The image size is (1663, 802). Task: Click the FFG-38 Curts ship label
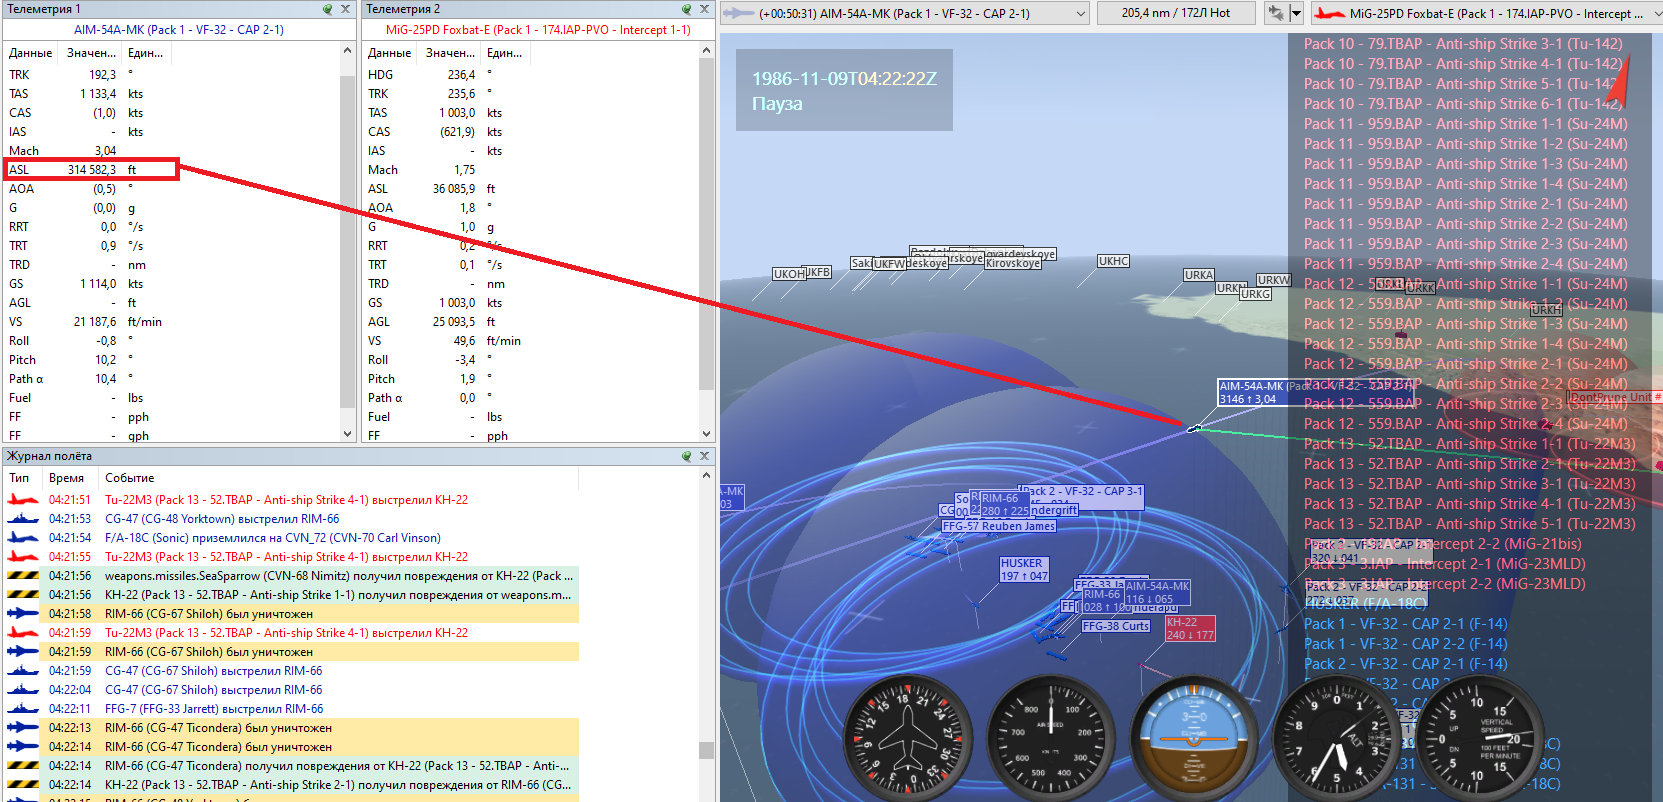coord(1116,626)
